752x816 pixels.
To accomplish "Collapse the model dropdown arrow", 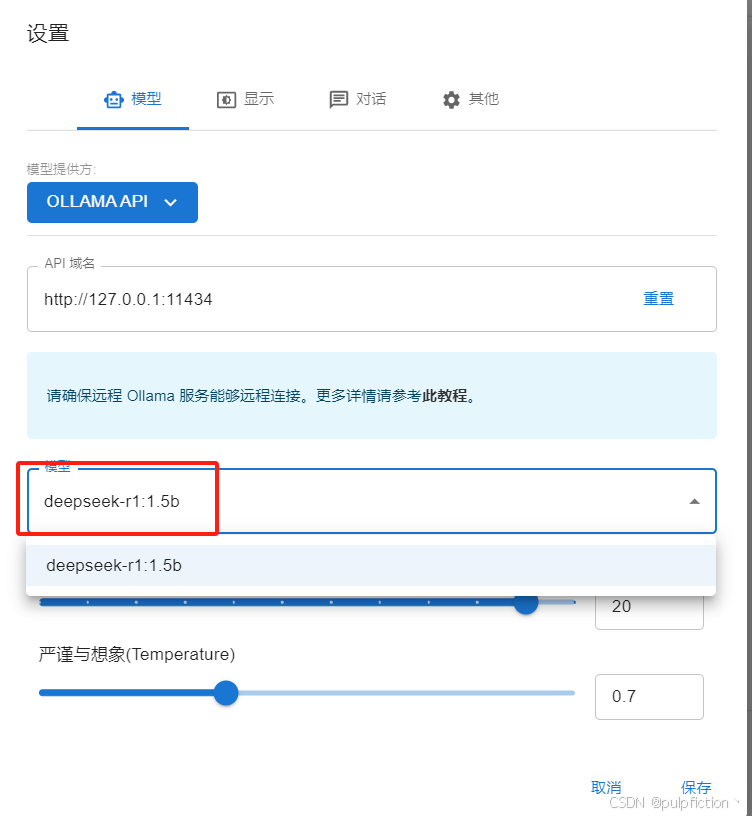I will coord(694,502).
